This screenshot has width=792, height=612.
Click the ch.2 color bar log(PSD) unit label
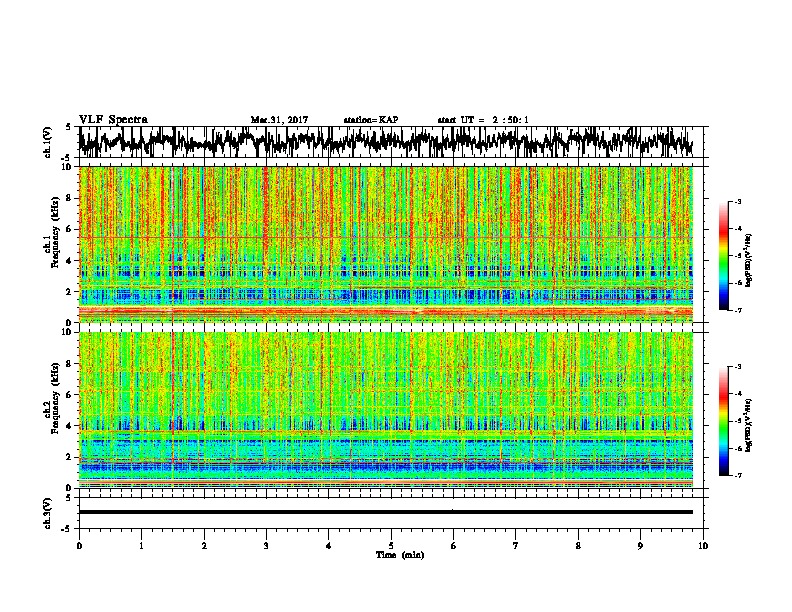[750, 425]
